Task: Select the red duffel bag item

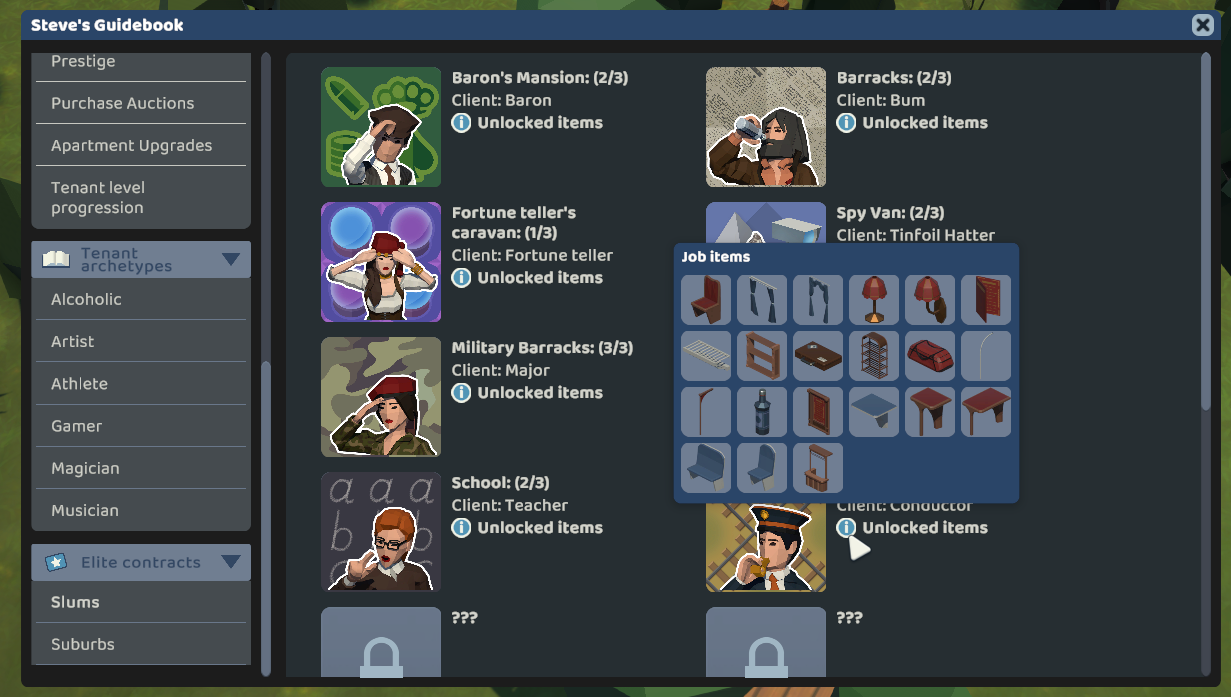Action: 930,356
